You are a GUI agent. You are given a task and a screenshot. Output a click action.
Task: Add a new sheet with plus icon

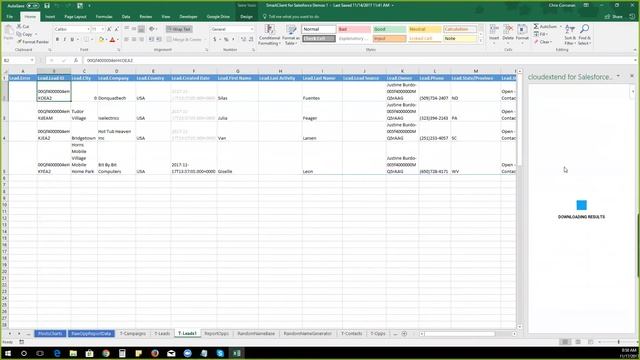pos(404,333)
